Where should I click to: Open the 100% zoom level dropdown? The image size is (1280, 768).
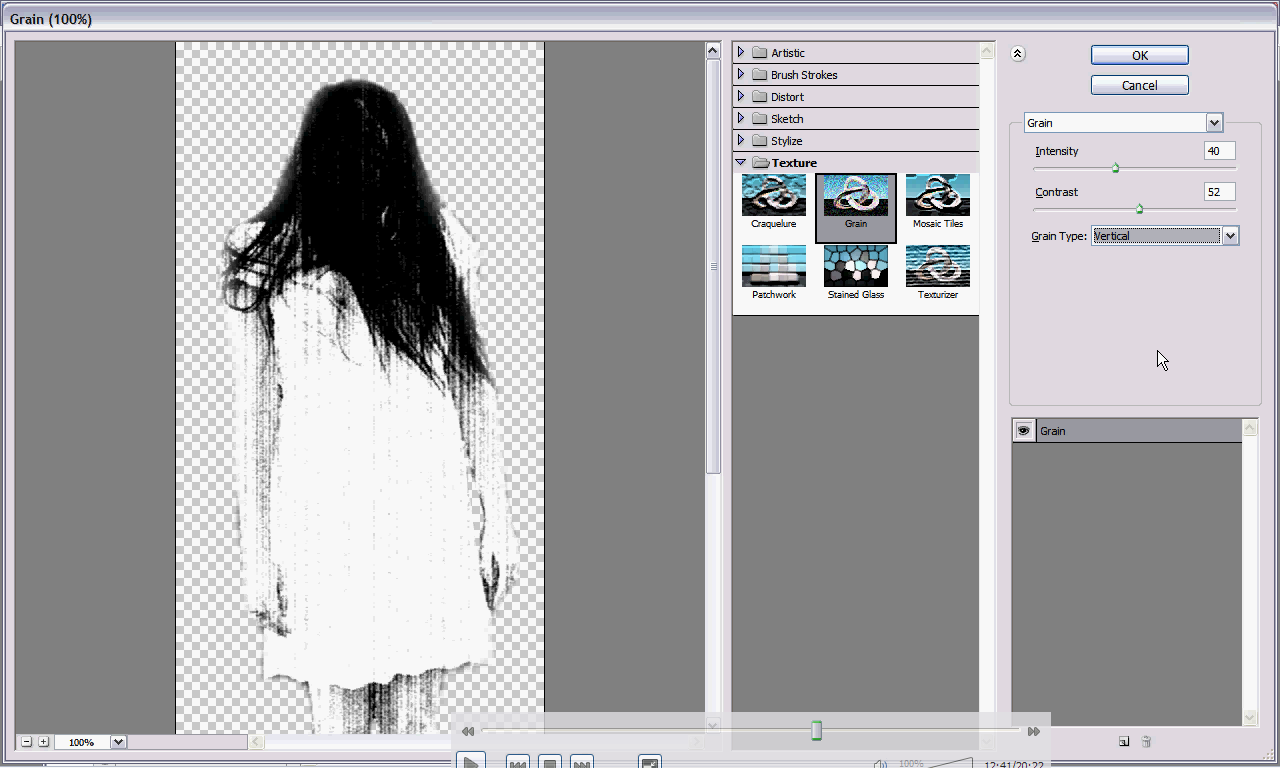point(118,742)
